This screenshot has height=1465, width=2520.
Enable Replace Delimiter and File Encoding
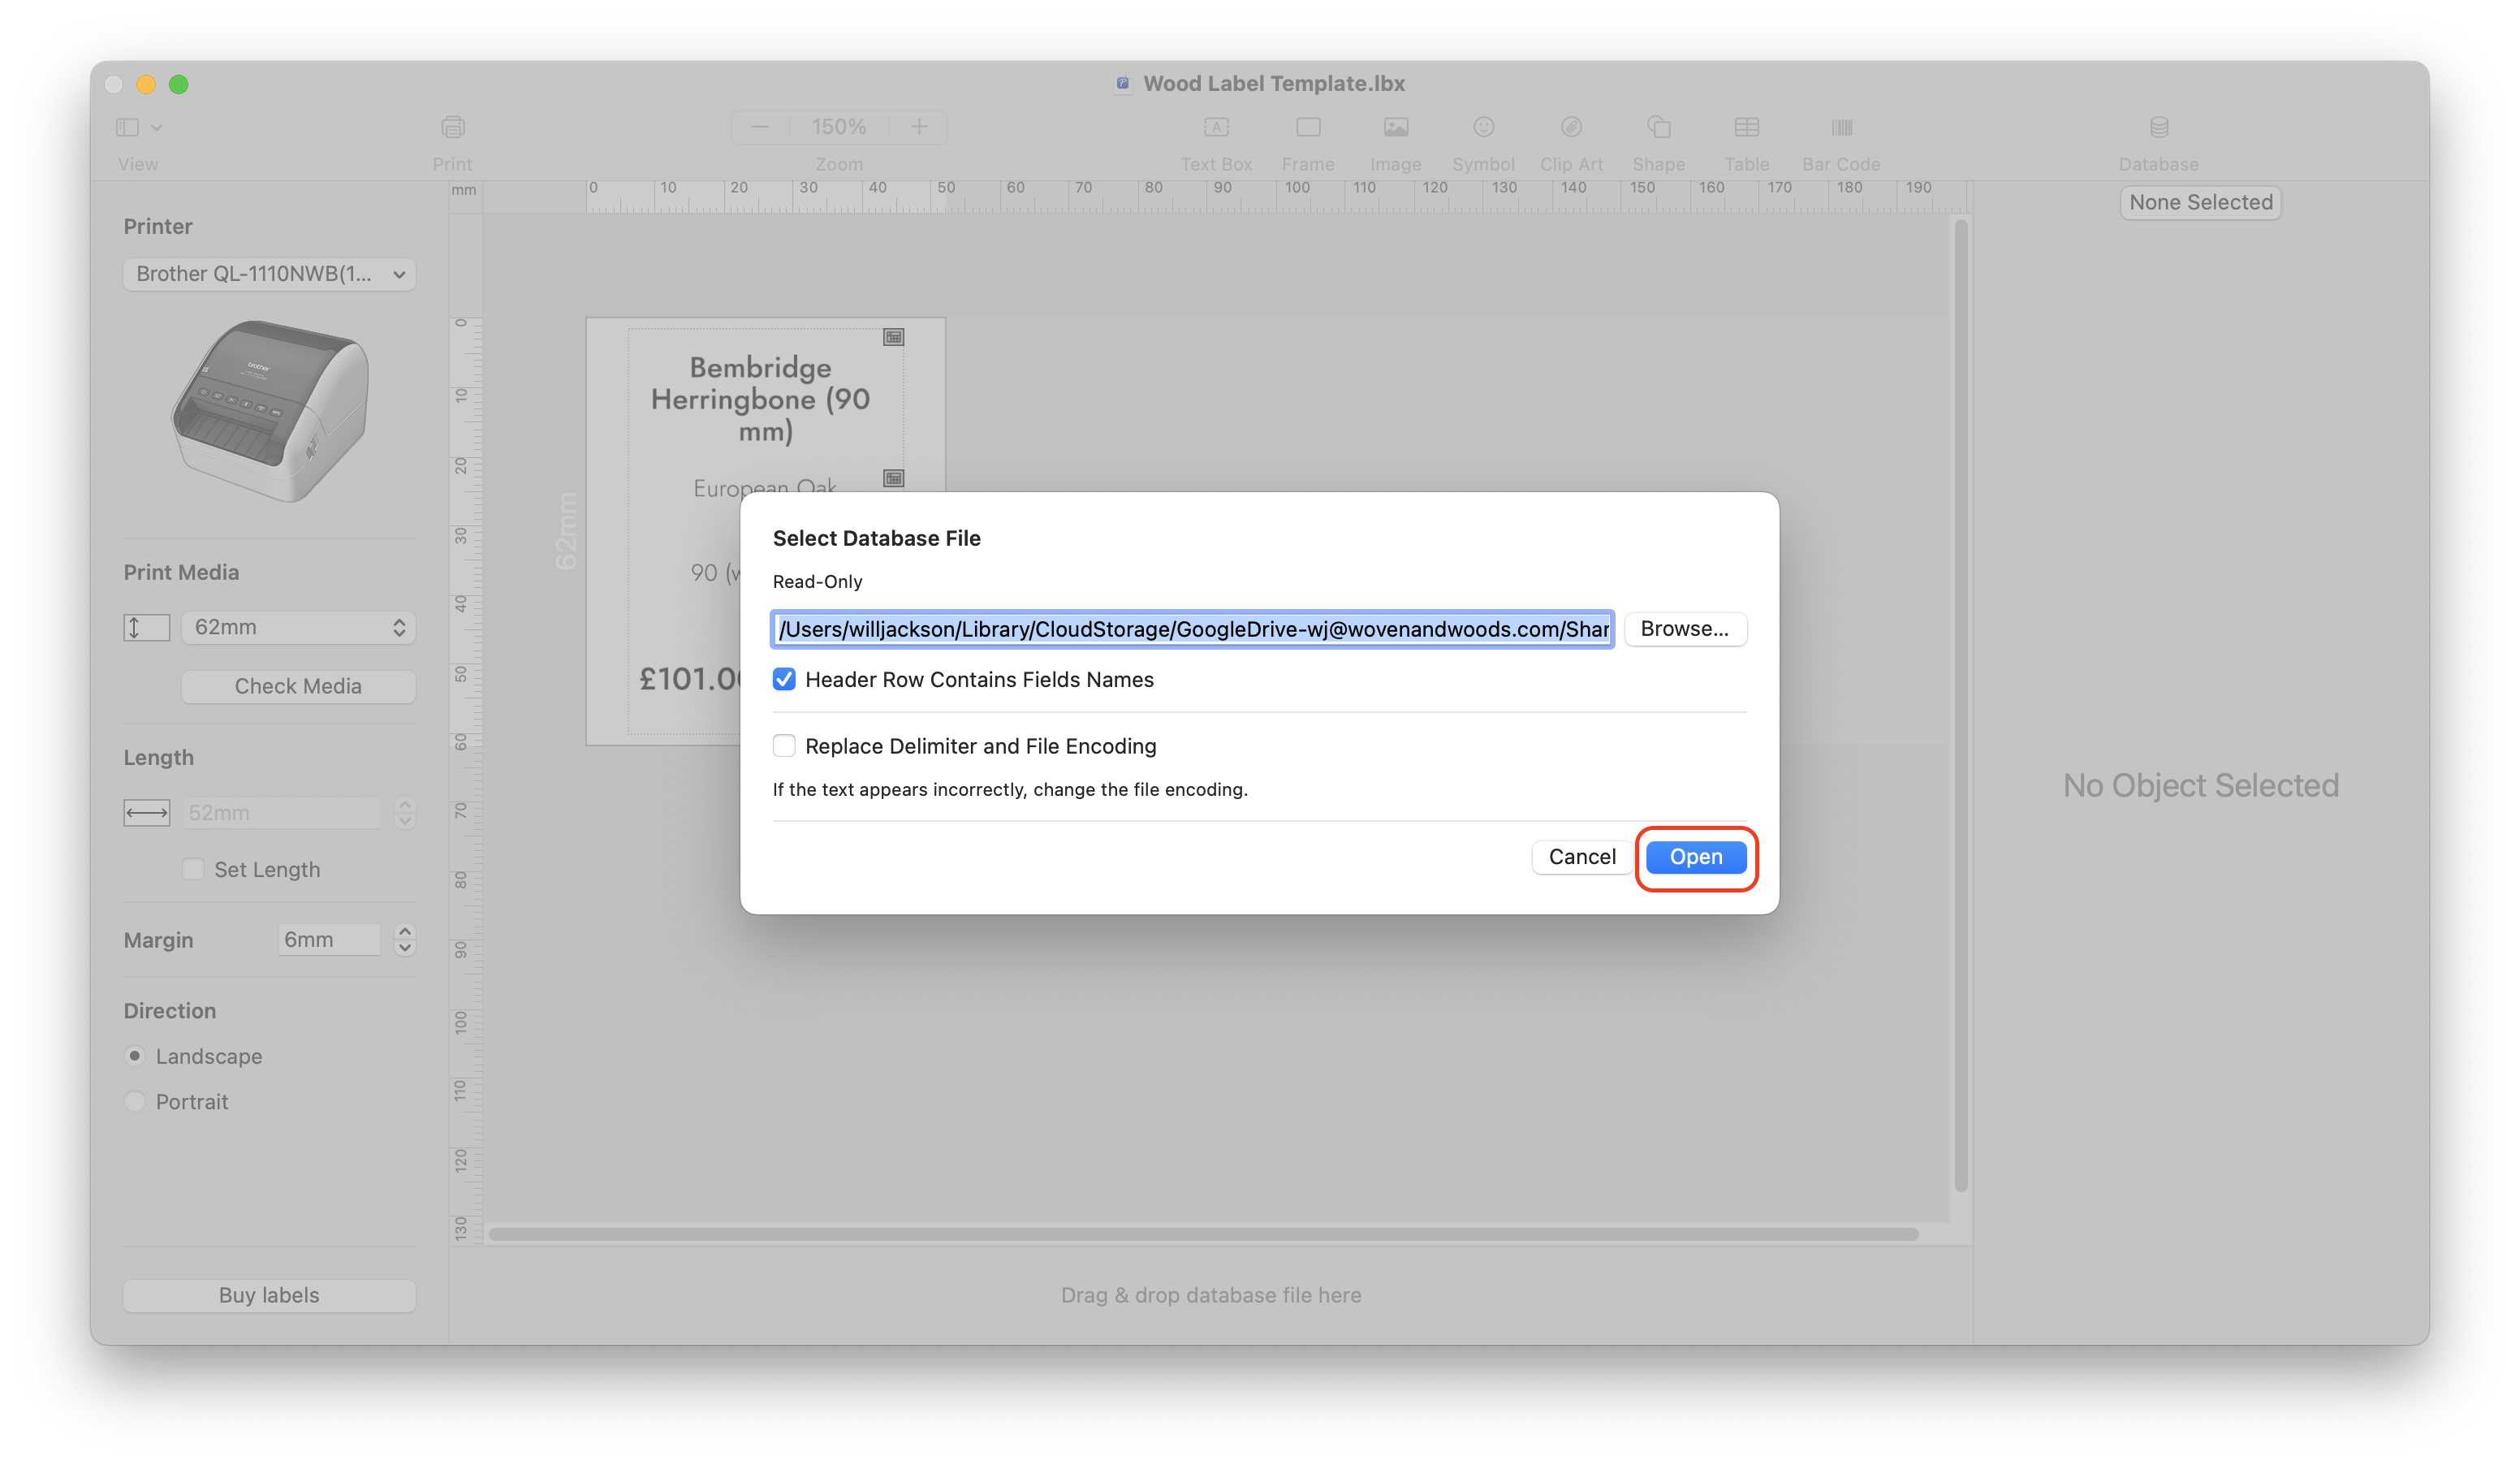[784, 746]
